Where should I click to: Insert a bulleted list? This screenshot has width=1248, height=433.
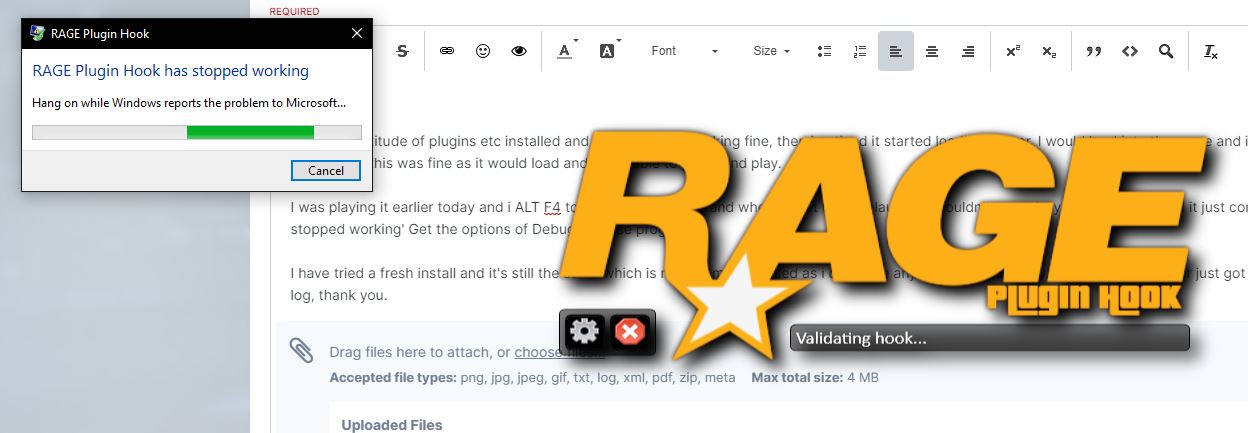click(825, 51)
